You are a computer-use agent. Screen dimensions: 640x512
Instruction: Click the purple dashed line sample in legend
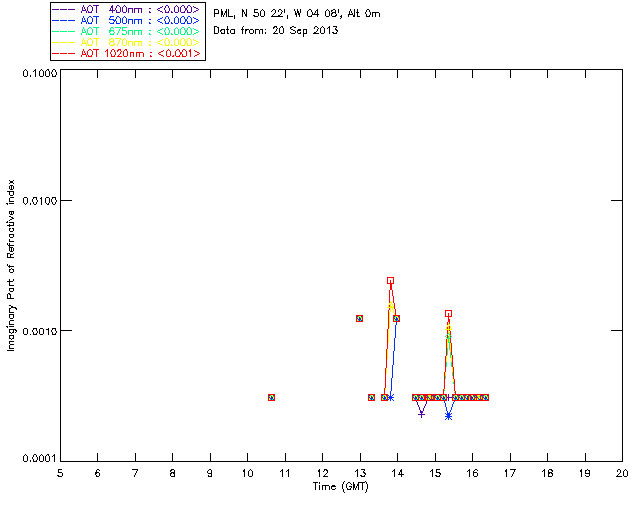[64, 9]
